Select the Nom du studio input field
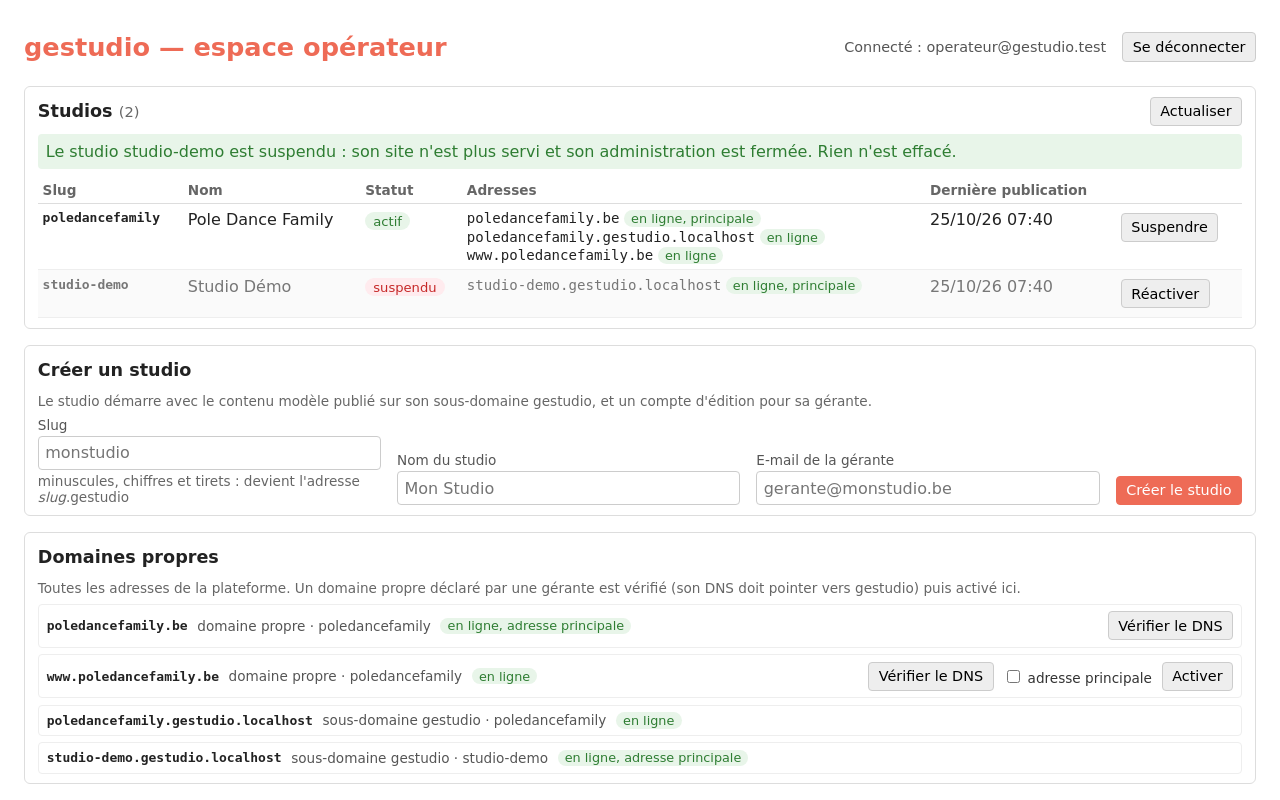 [568, 488]
